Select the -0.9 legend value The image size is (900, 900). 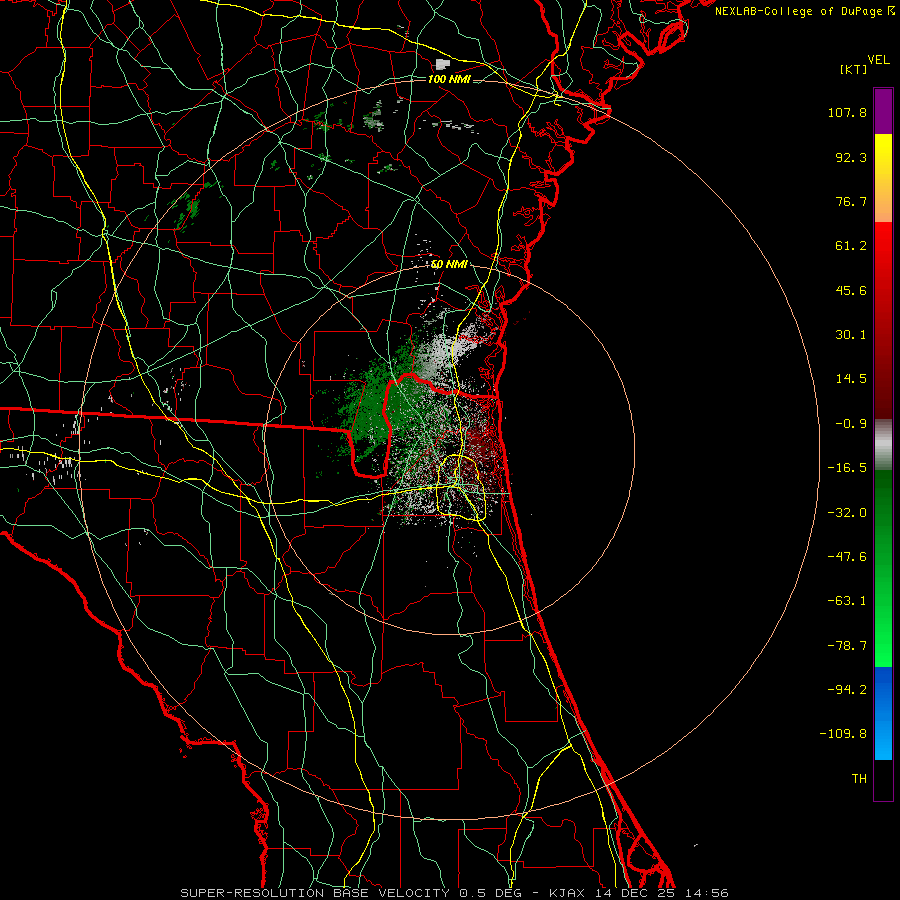[851, 424]
